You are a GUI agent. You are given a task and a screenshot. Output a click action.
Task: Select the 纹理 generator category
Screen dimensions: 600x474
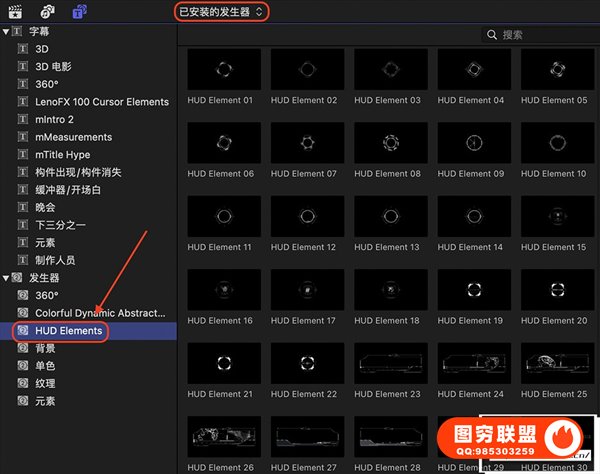pos(45,384)
